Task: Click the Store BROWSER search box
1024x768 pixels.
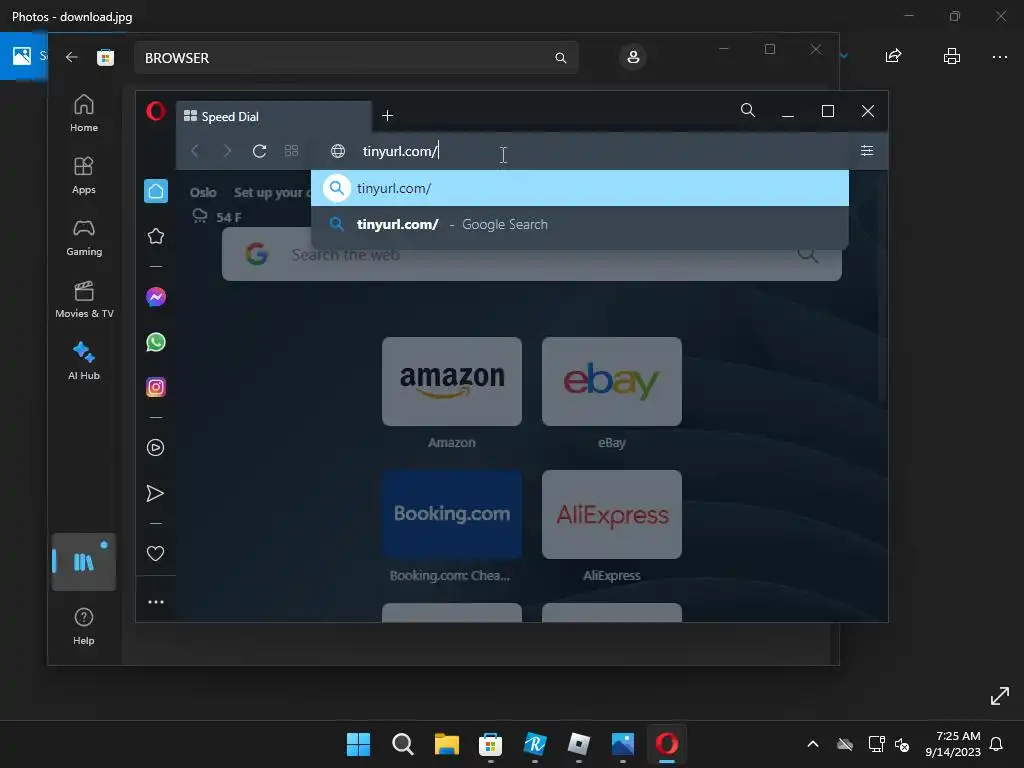Action: point(356,57)
